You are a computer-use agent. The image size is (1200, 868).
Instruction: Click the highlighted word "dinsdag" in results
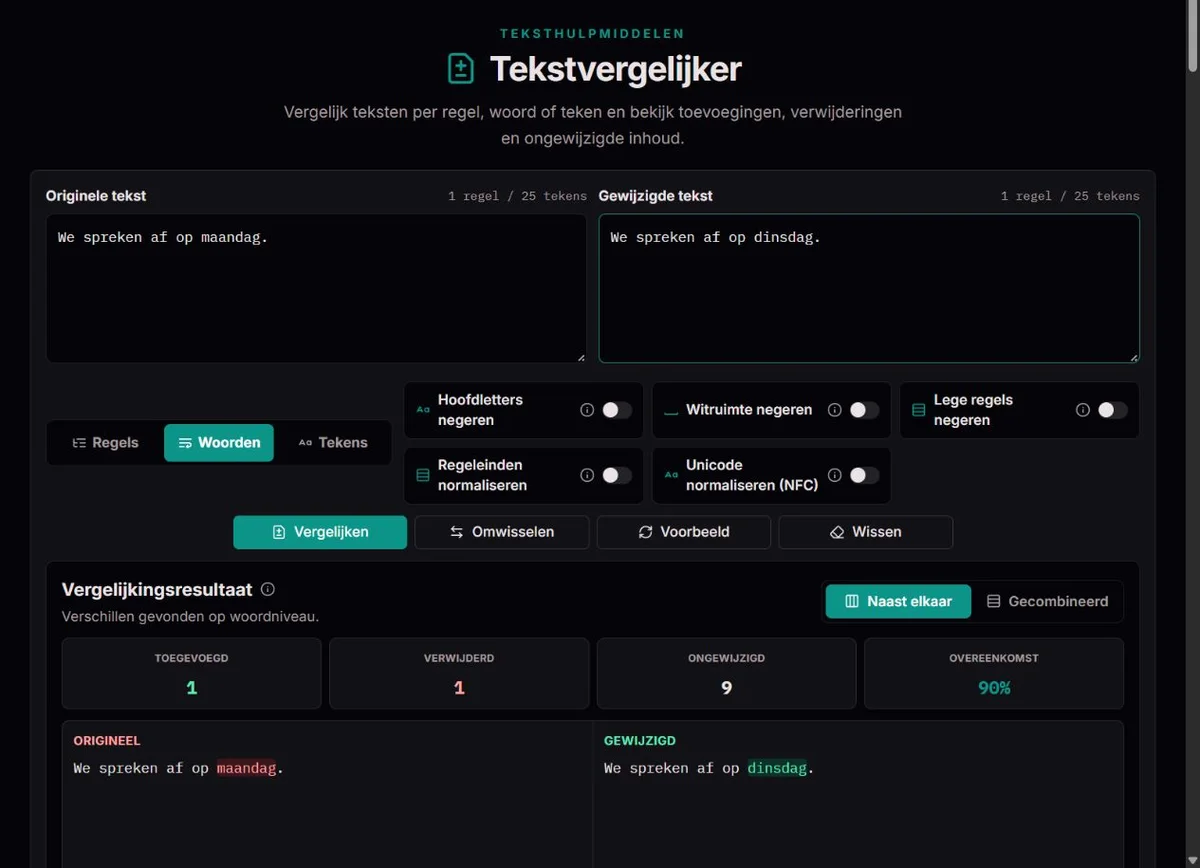point(777,769)
